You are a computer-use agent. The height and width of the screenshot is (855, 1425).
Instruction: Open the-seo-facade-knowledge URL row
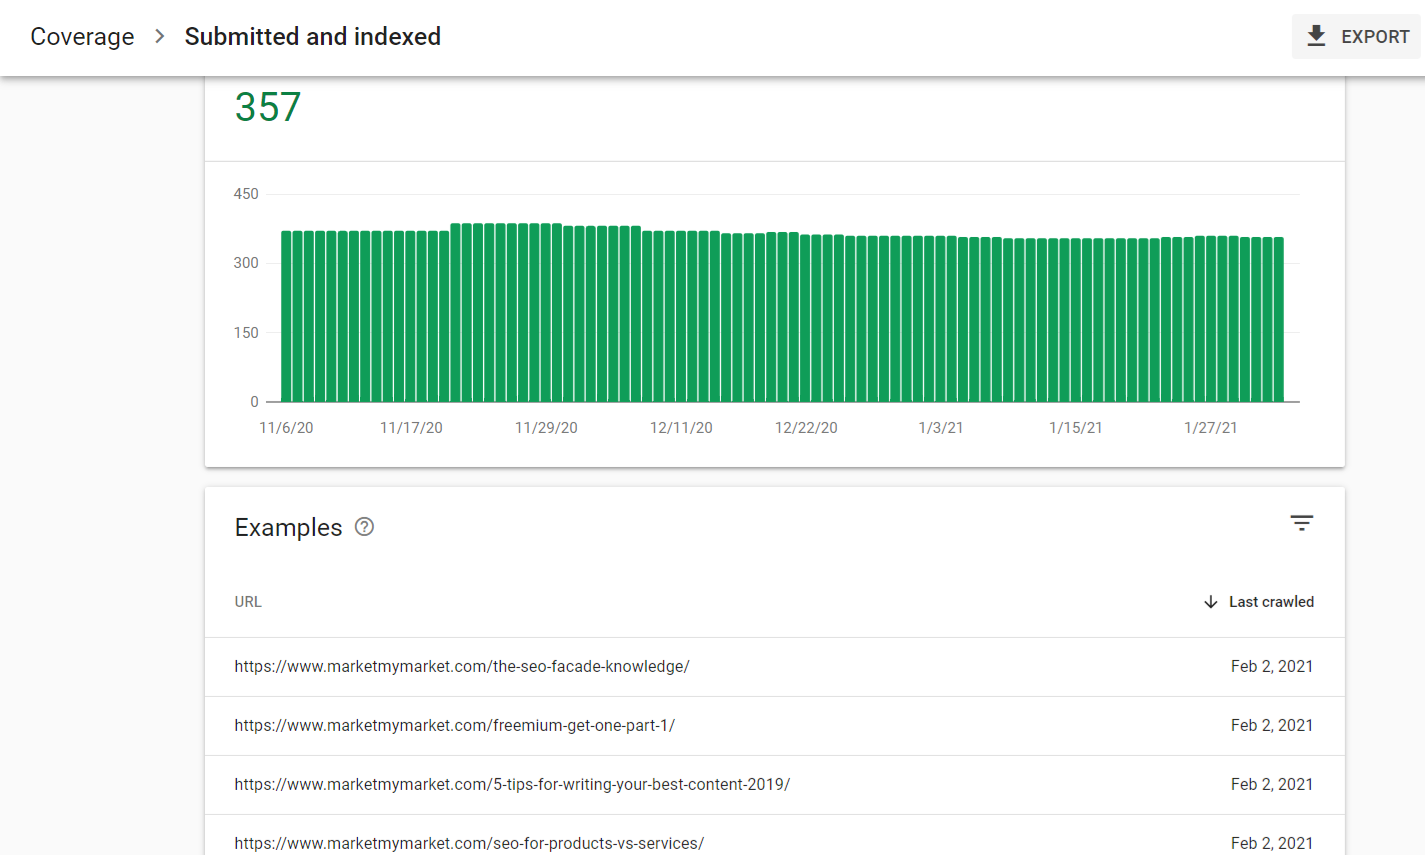point(462,666)
